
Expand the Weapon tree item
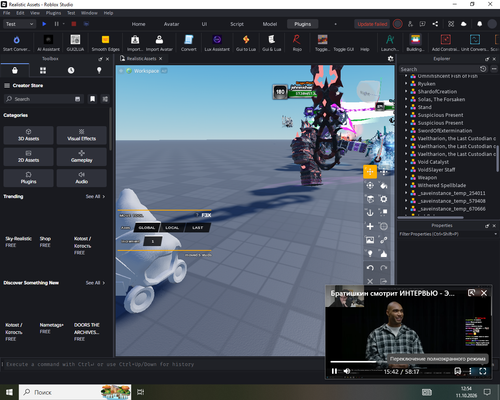pos(406,177)
